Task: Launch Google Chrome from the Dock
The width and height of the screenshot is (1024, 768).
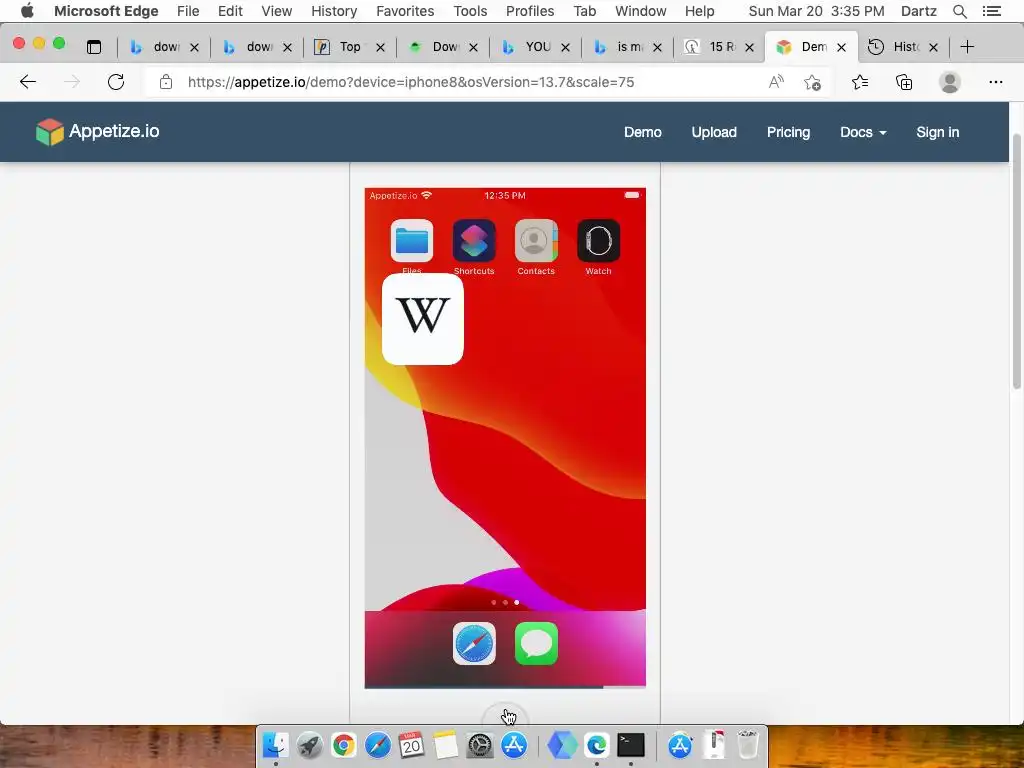Action: [x=344, y=744]
